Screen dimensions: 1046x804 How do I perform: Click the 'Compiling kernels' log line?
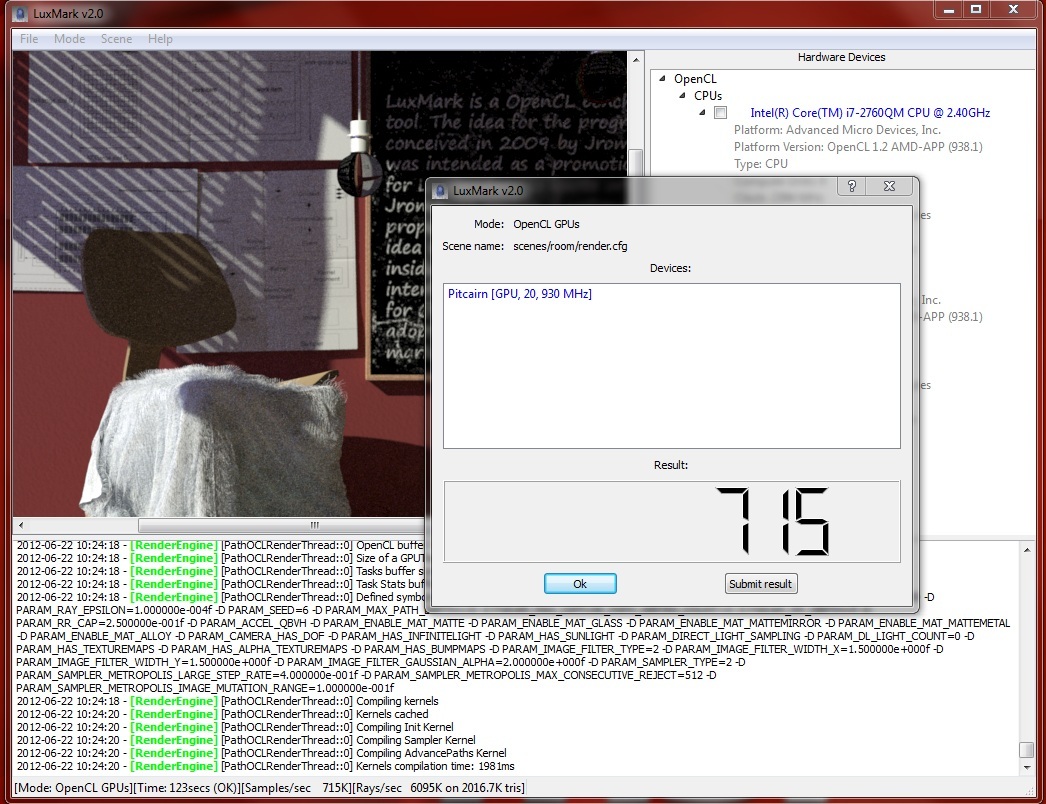(227, 701)
